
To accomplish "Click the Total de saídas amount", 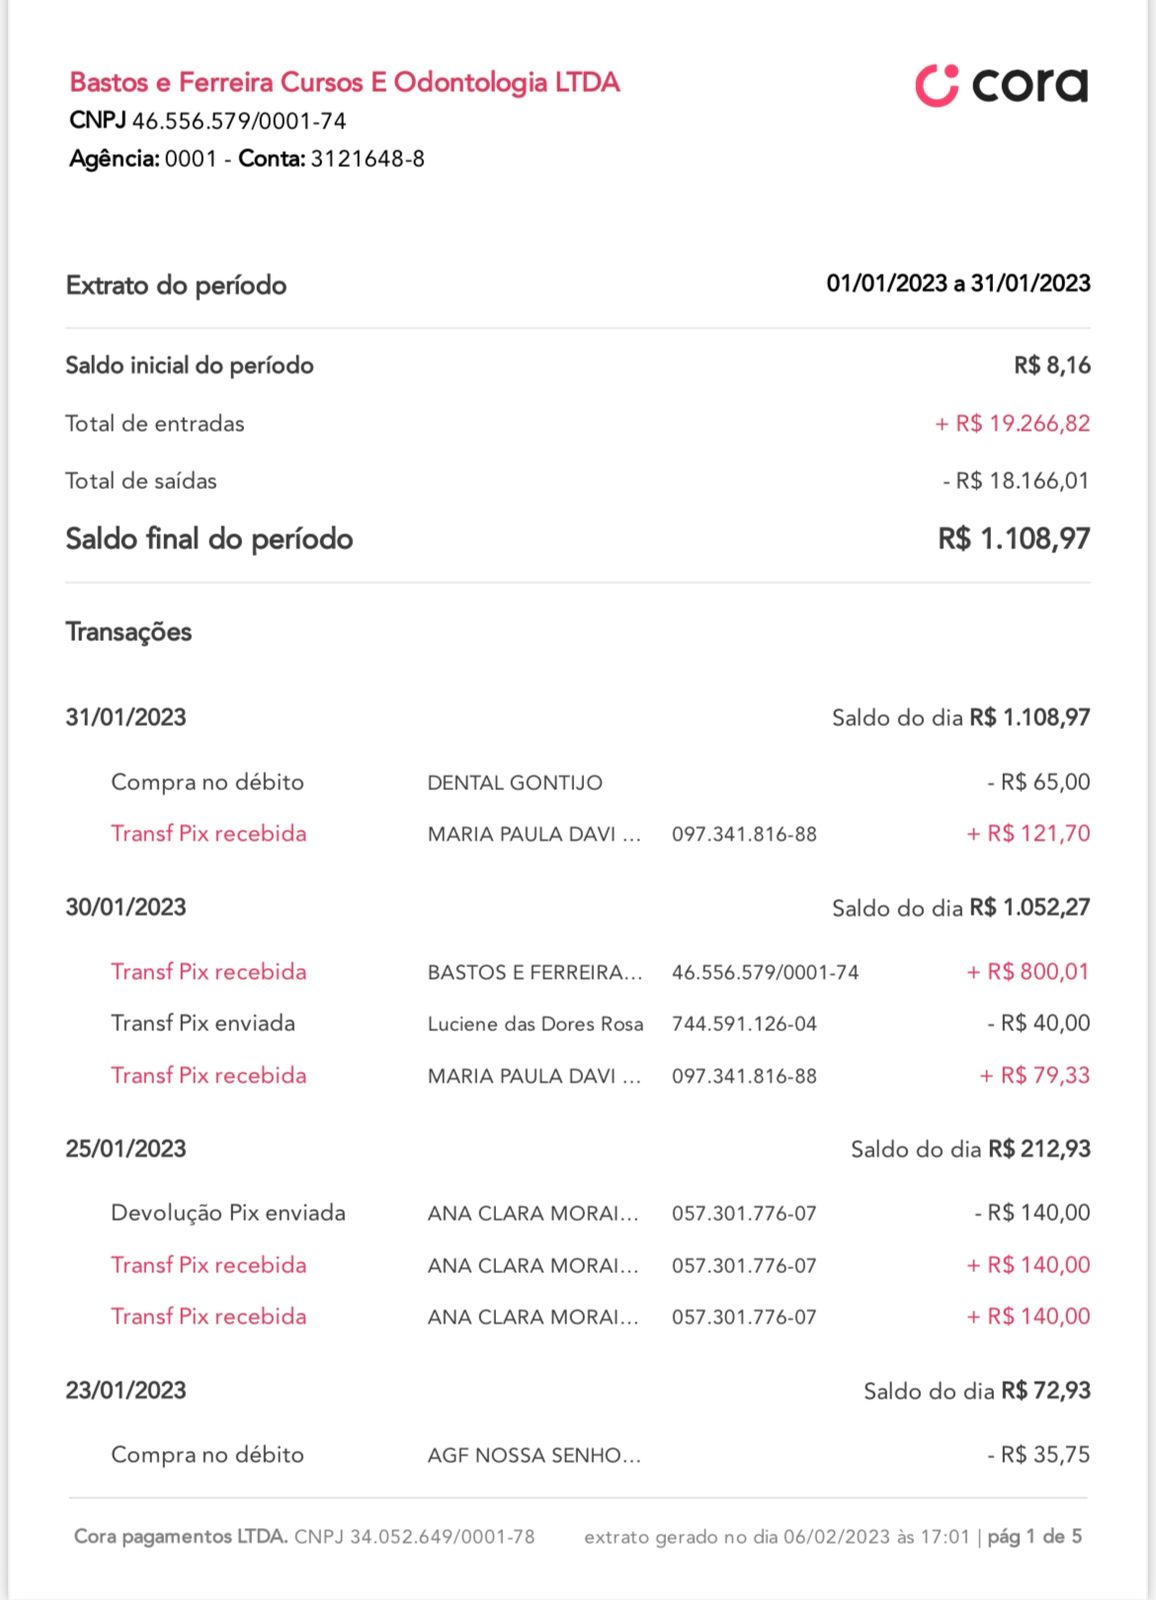I will click(x=1015, y=481).
